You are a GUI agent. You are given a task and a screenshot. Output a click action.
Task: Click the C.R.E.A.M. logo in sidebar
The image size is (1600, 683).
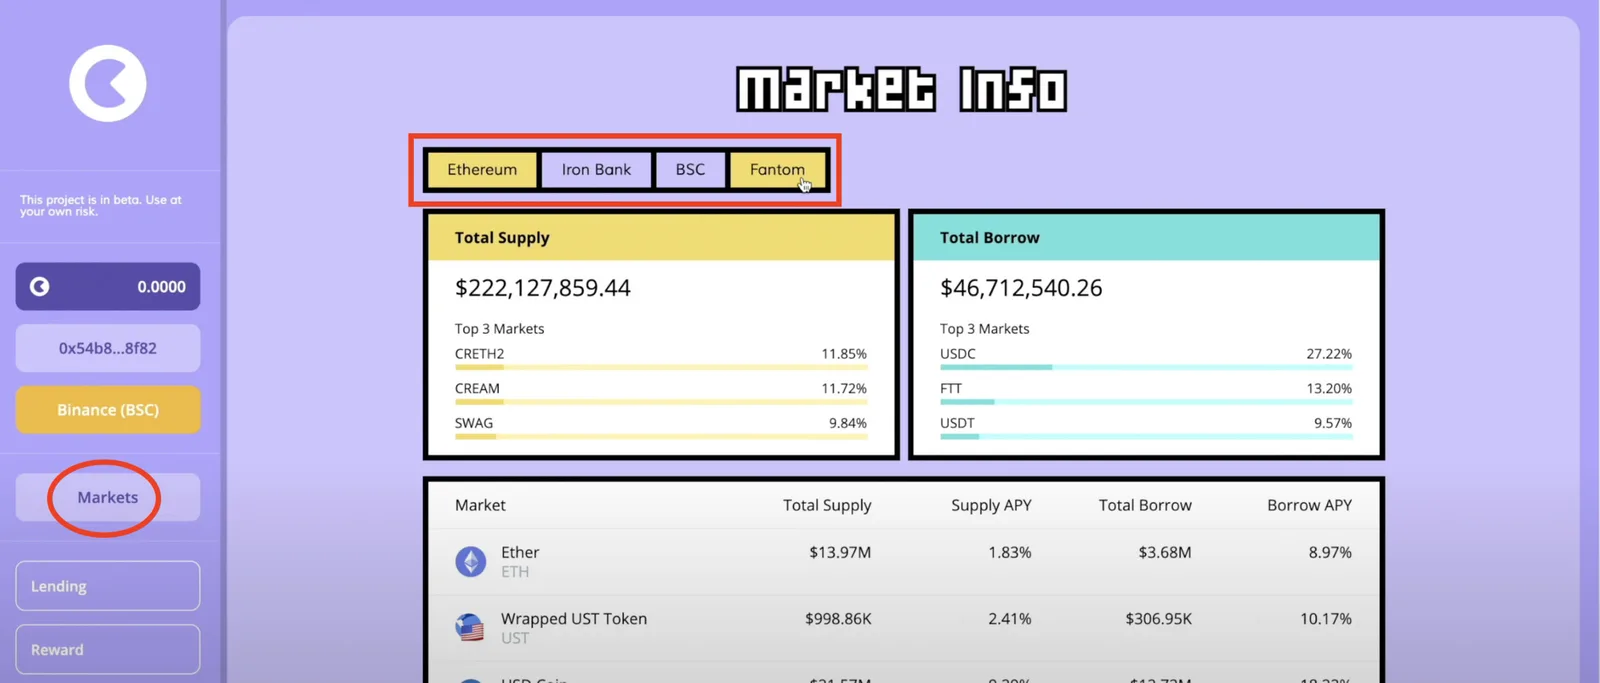pyautogui.click(x=108, y=83)
